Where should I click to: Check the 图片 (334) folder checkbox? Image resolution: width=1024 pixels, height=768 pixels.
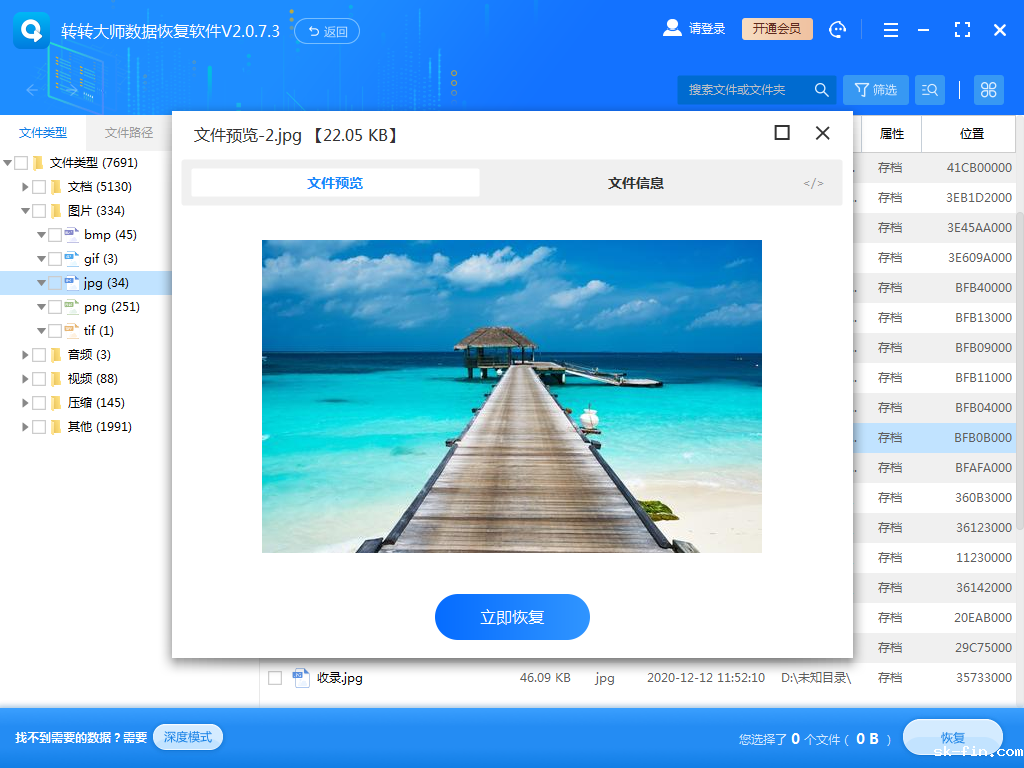39,210
